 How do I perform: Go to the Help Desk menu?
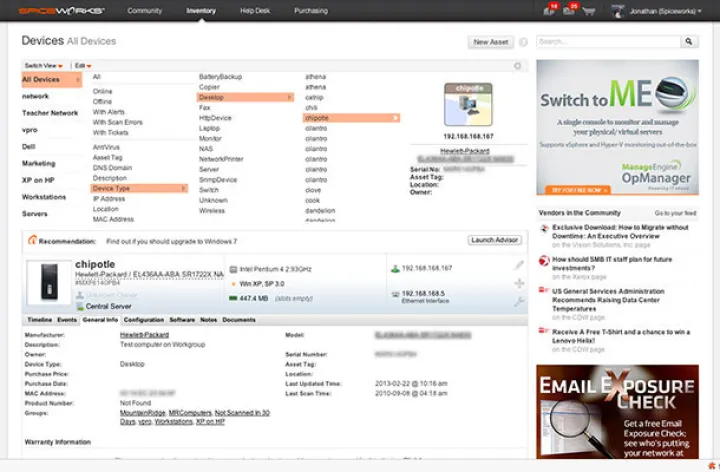[x=256, y=11]
